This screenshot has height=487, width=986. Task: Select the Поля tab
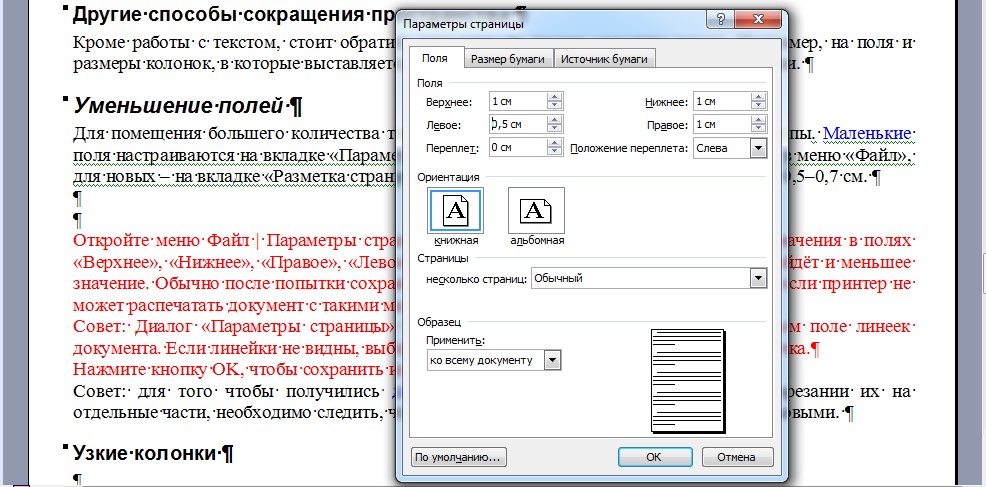[x=435, y=58]
